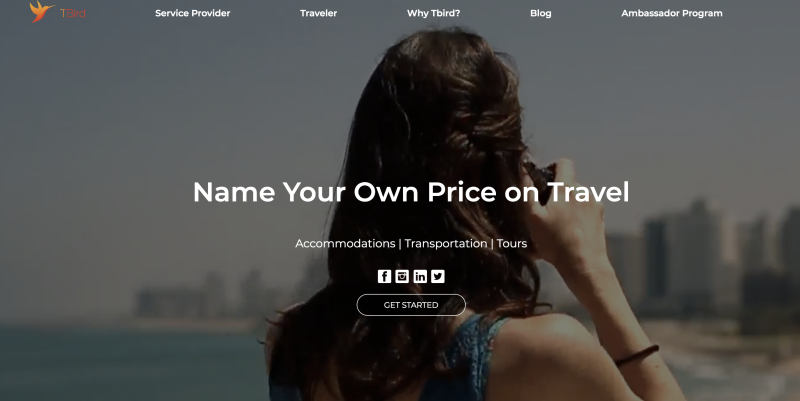This screenshot has height=401, width=800.
Task: Click the Name Your Own Price headline
Action: pyautogui.click(x=411, y=192)
